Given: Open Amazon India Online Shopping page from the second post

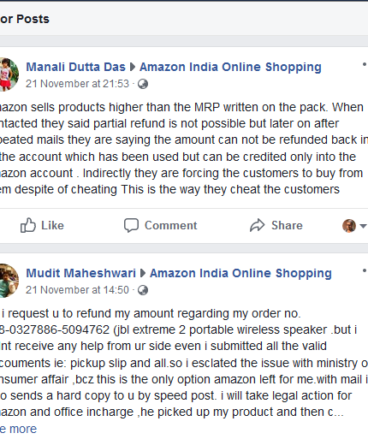Looking at the screenshot, I should pyautogui.click(x=241, y=274).
